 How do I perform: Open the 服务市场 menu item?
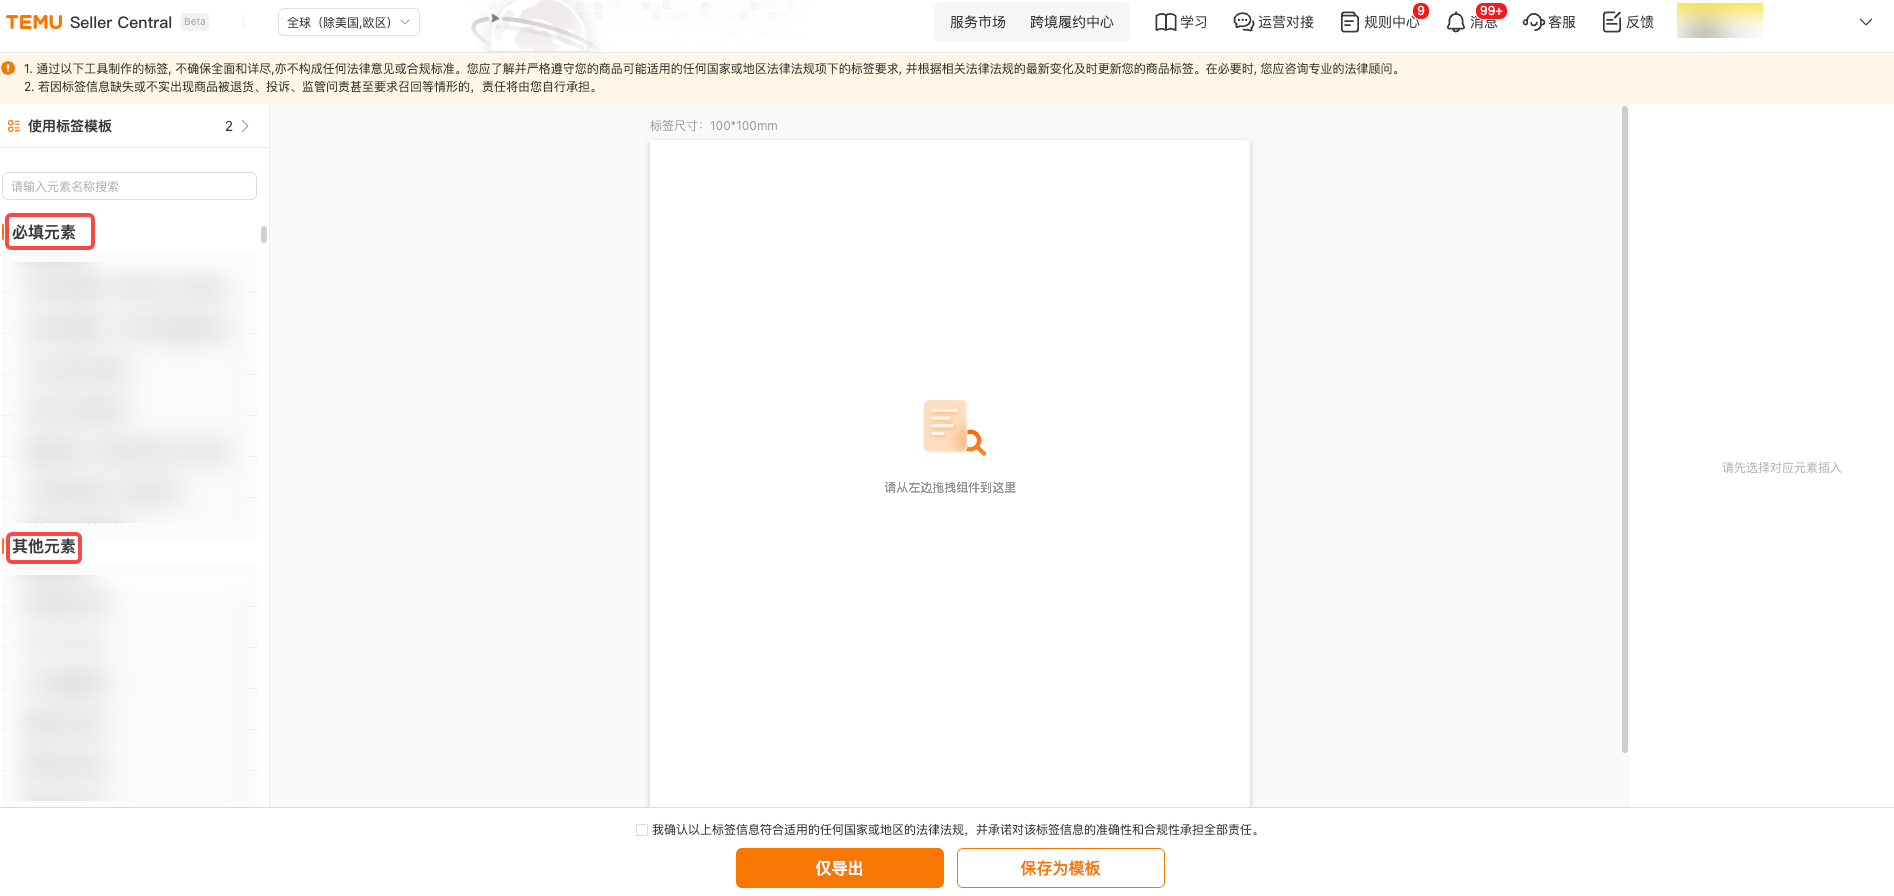click(977, 22)
